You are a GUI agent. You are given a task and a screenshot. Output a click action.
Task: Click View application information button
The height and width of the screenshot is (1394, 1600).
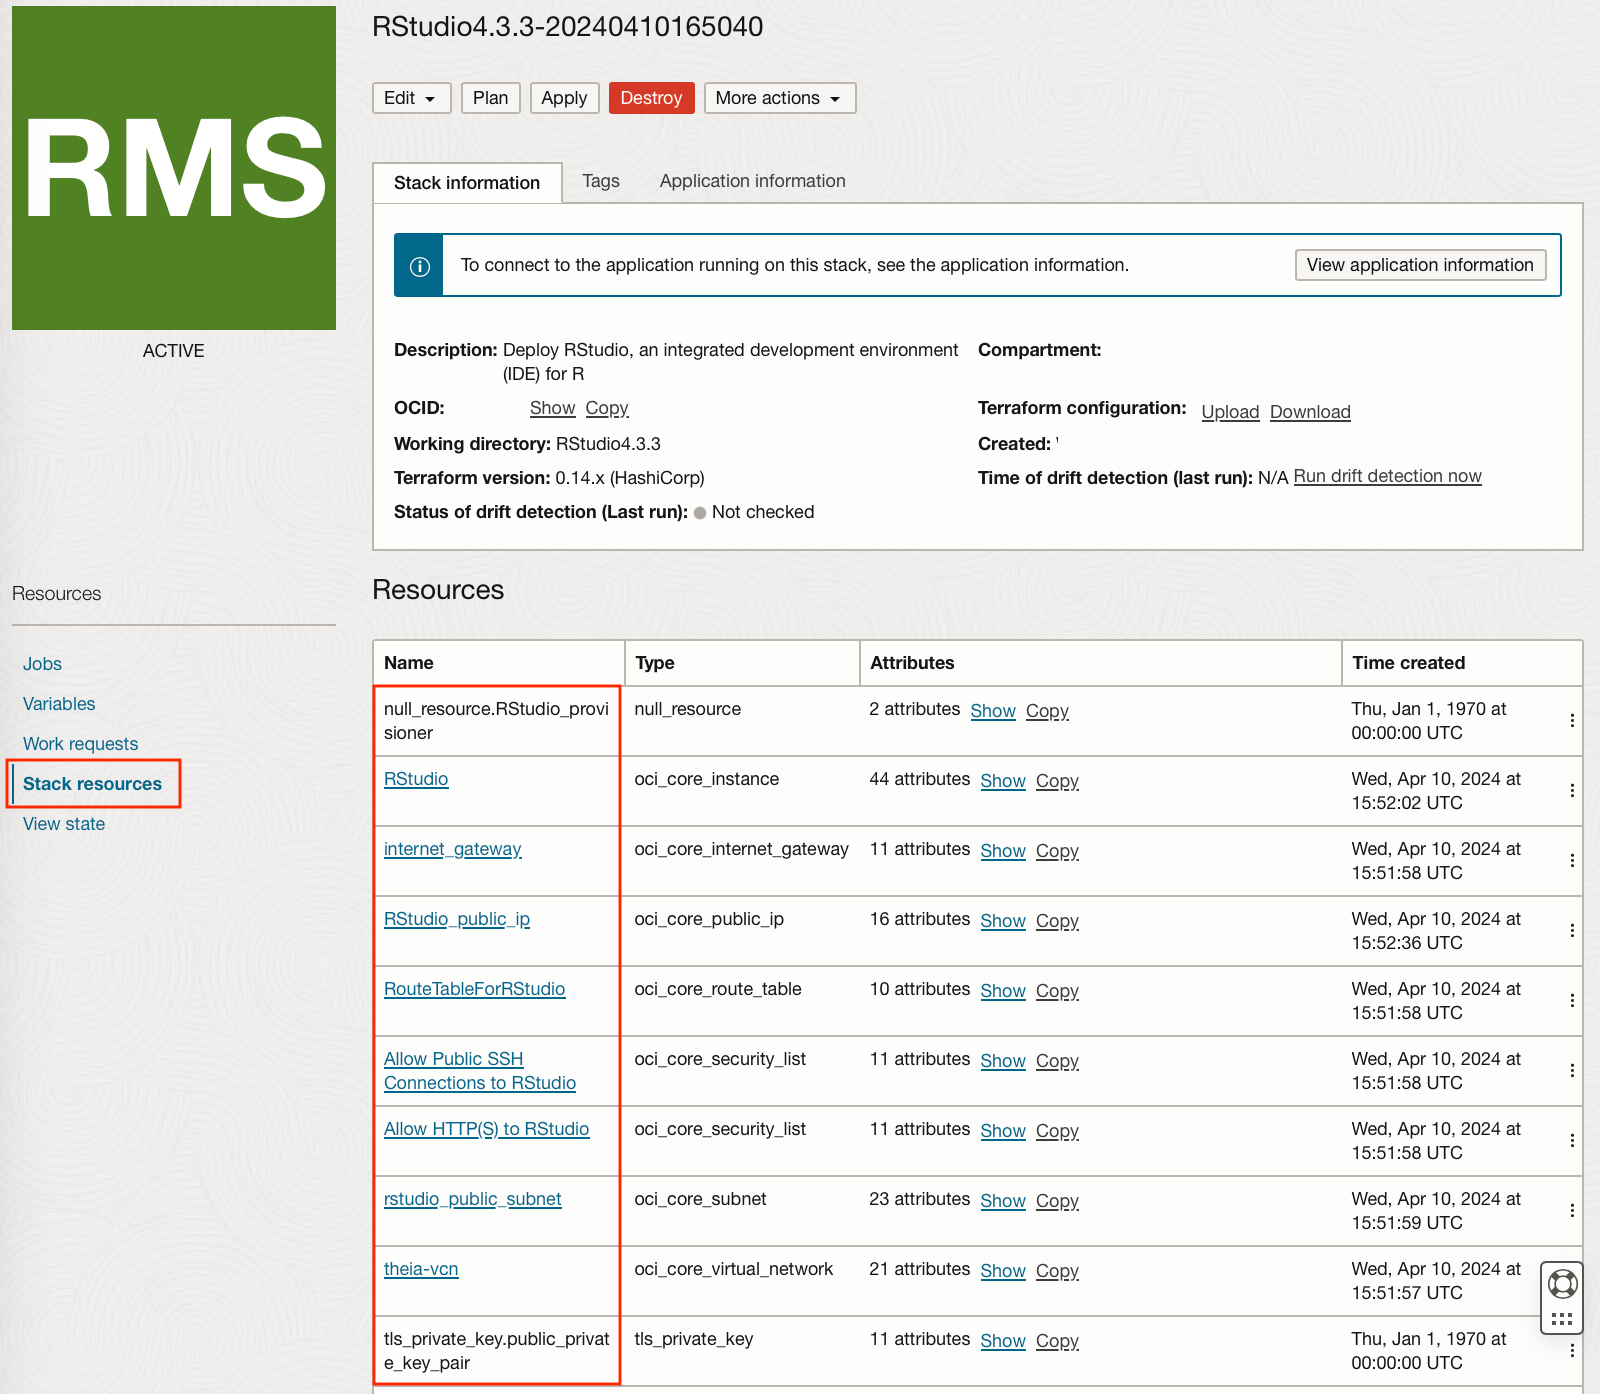1420,265
